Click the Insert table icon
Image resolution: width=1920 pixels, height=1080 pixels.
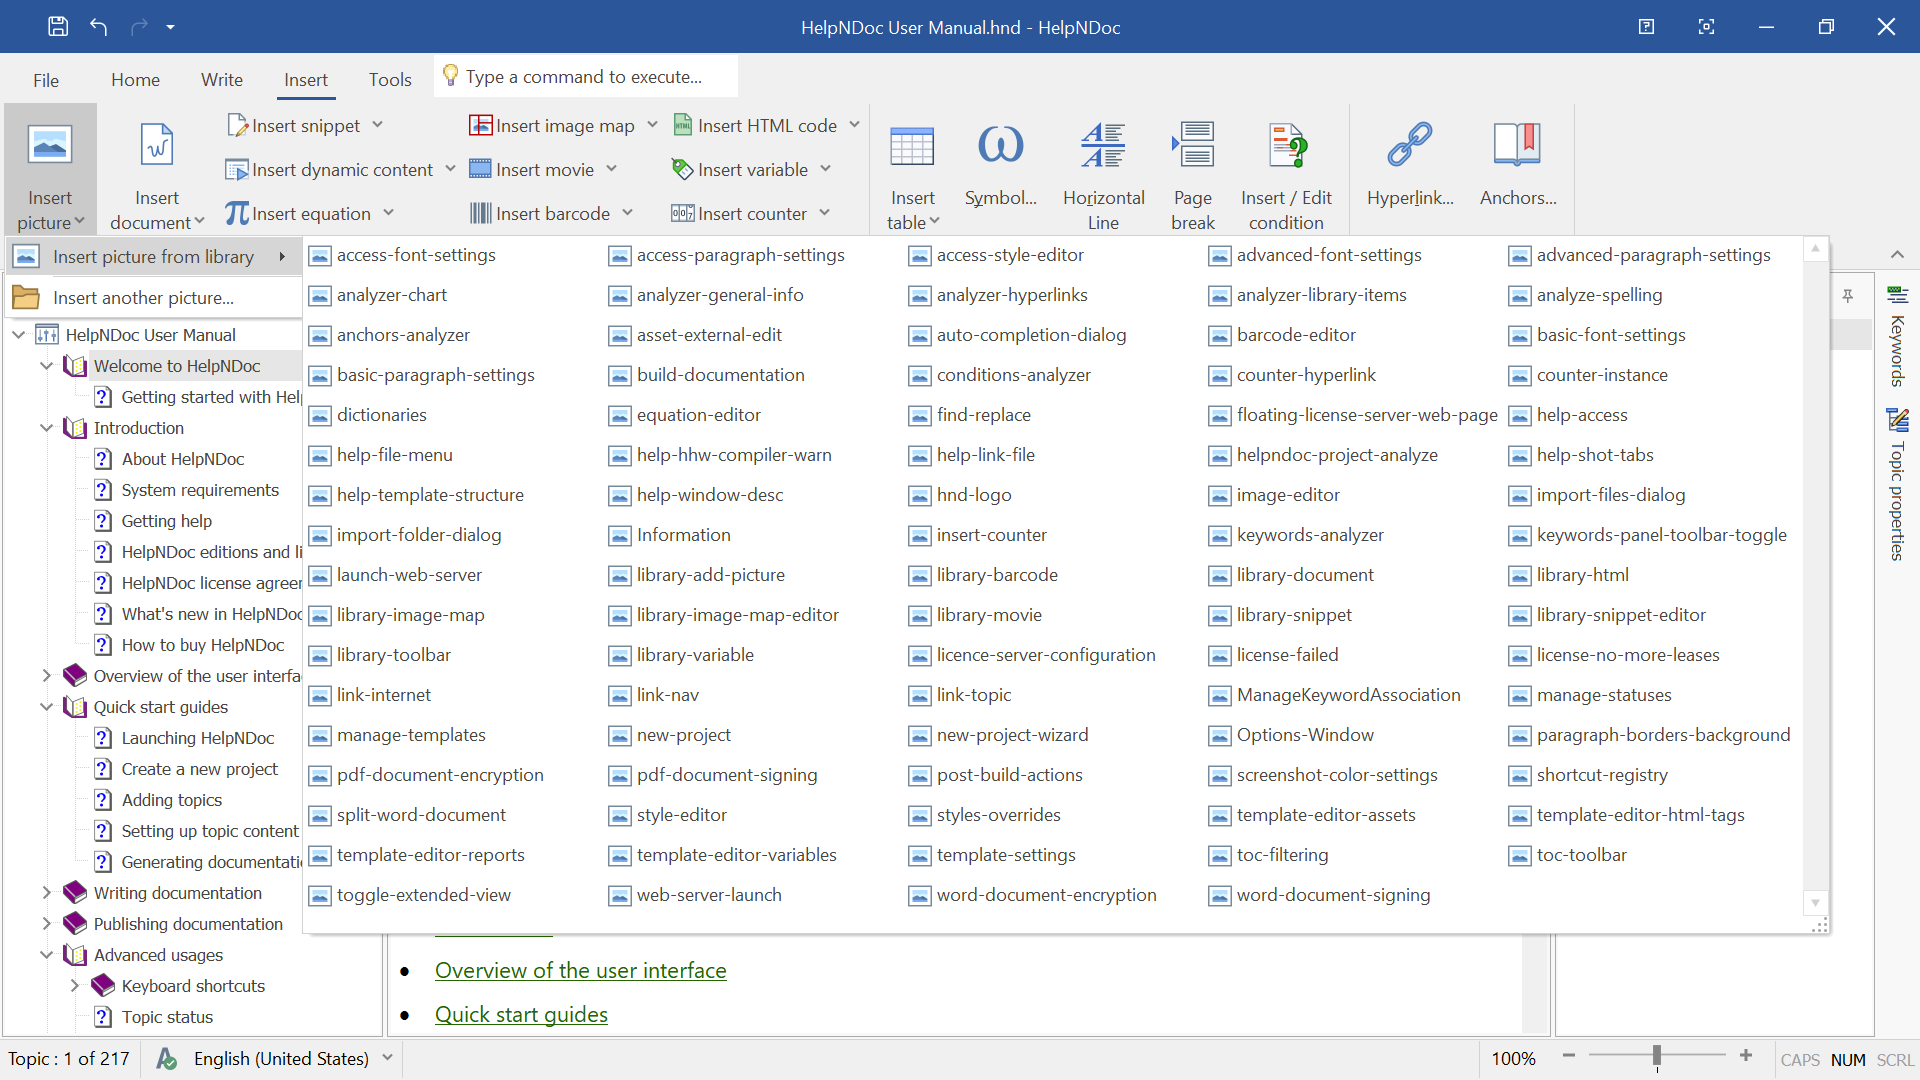pos(912,146)
